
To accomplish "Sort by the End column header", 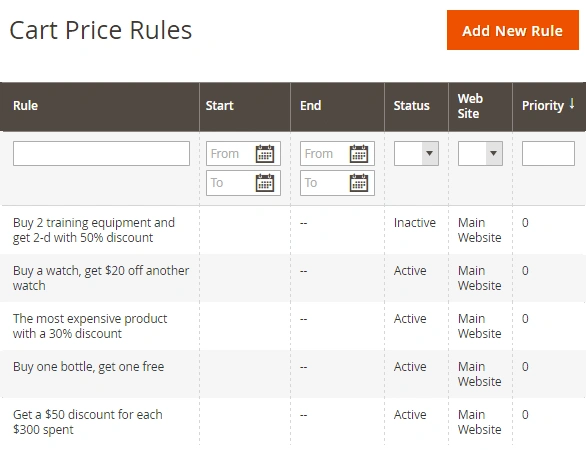I will [x=337, y=107].
